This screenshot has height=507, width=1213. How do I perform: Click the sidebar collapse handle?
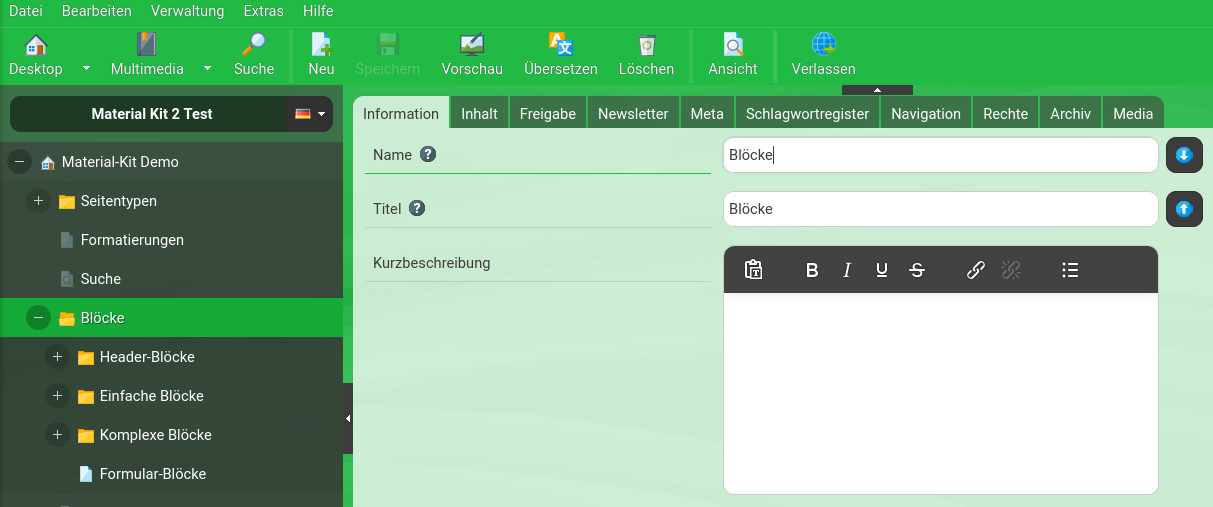348,418
